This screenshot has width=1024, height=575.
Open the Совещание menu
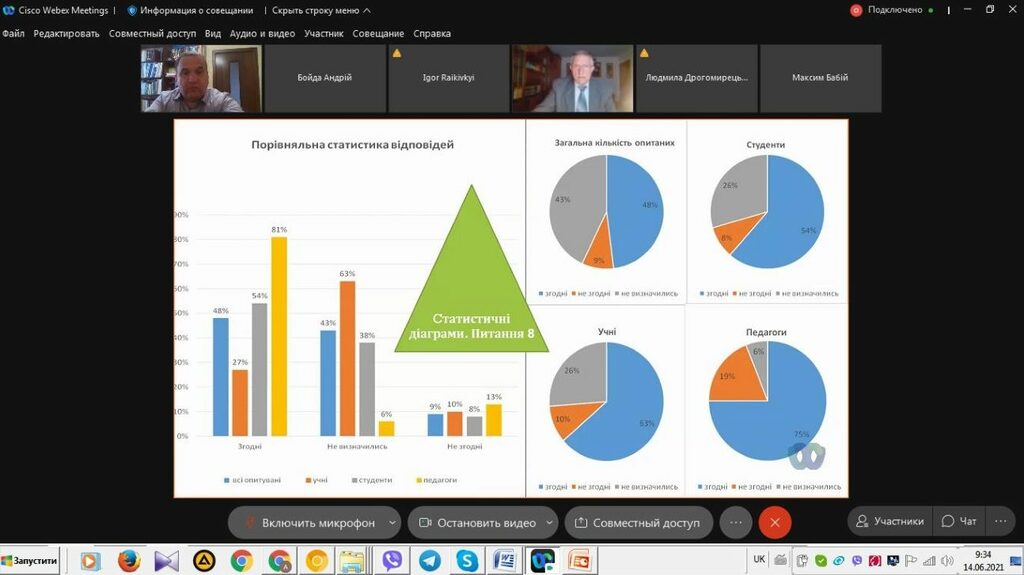tap(378, 33)
